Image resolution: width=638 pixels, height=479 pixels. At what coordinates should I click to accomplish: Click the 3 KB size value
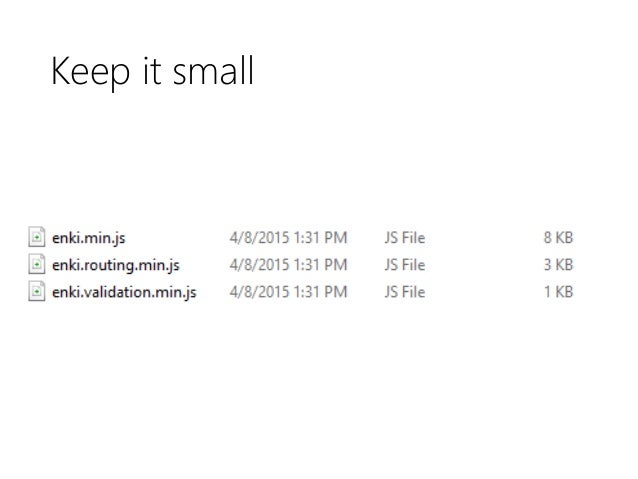point(558,265)
